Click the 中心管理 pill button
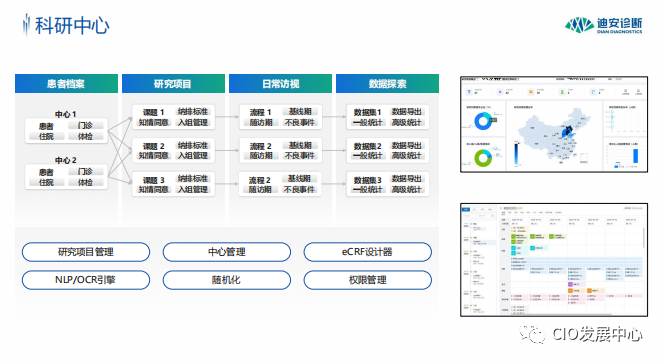 pyautogui.click(x=227, y=252)
